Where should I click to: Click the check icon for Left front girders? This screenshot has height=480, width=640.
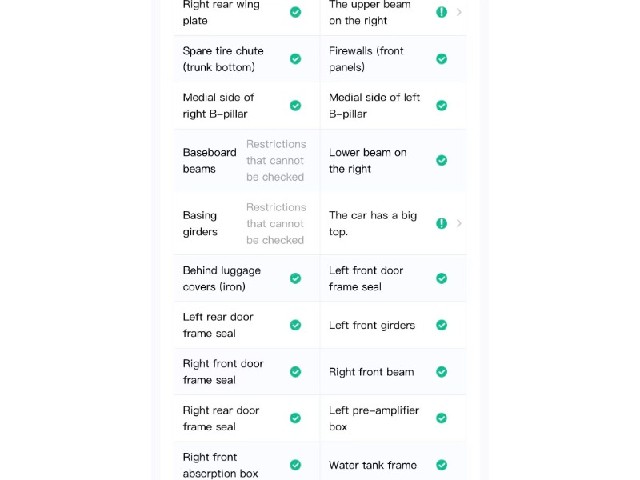[442, 325]
